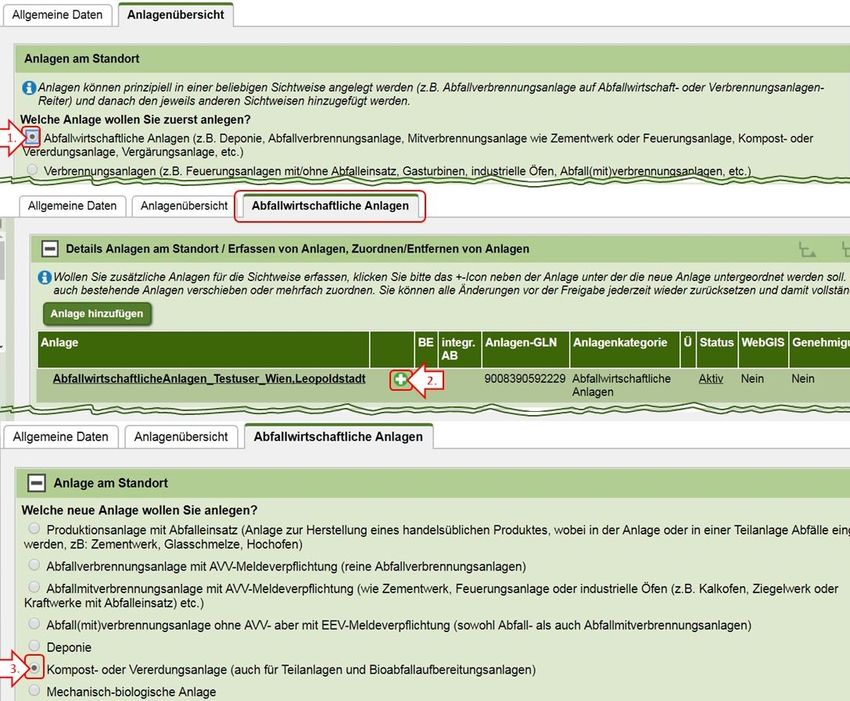Select 'Mechanisch-biologische Anlage' radio option
850x701 pixels.
pyautogui.click(x=36, y=691)
